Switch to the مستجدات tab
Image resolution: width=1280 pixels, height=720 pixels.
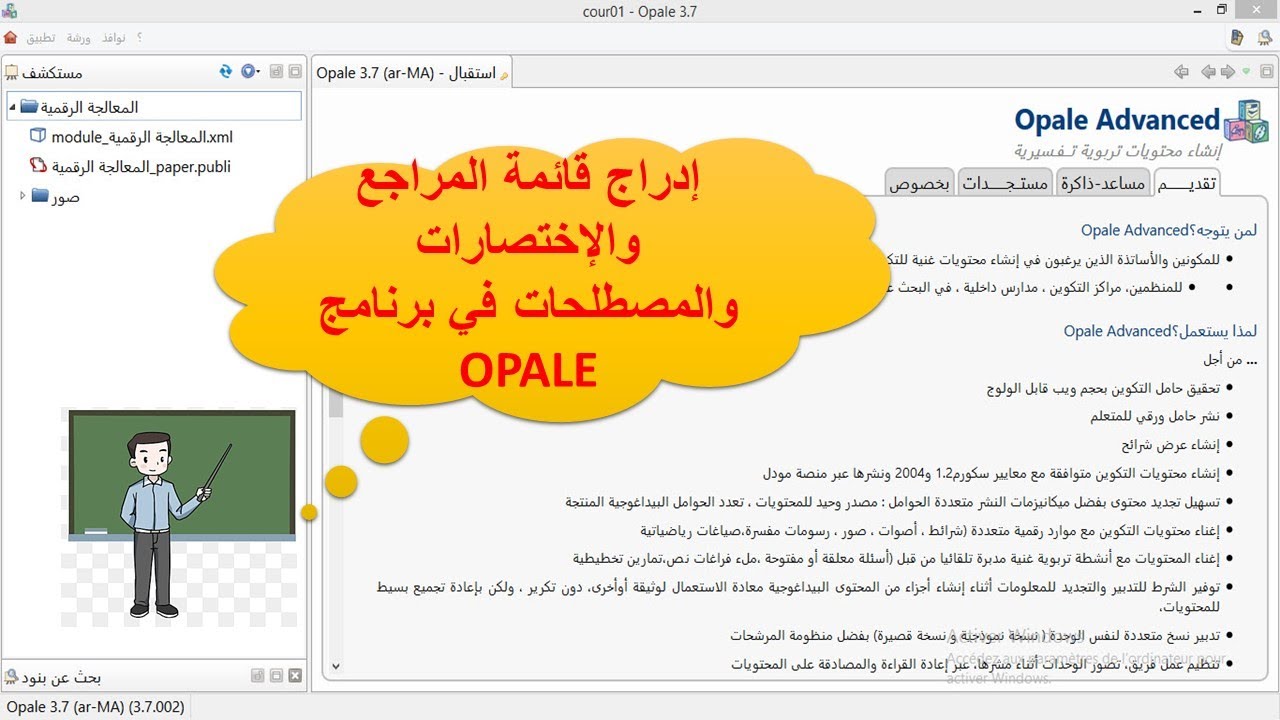click(x=1005, y=183)
